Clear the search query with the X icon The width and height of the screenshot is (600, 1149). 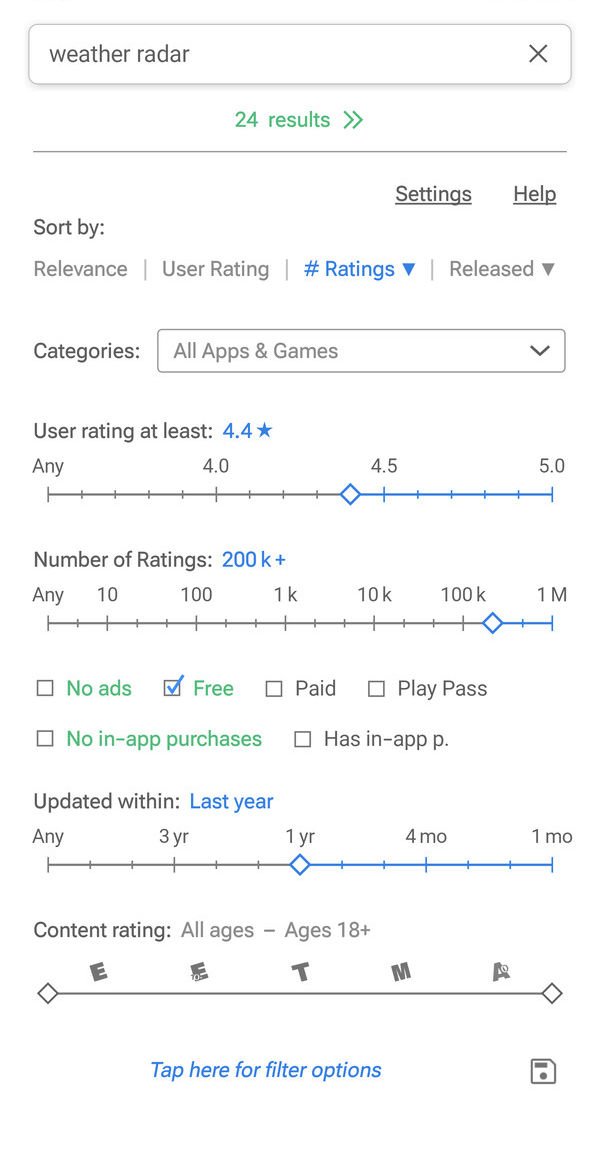pos(538,54)
